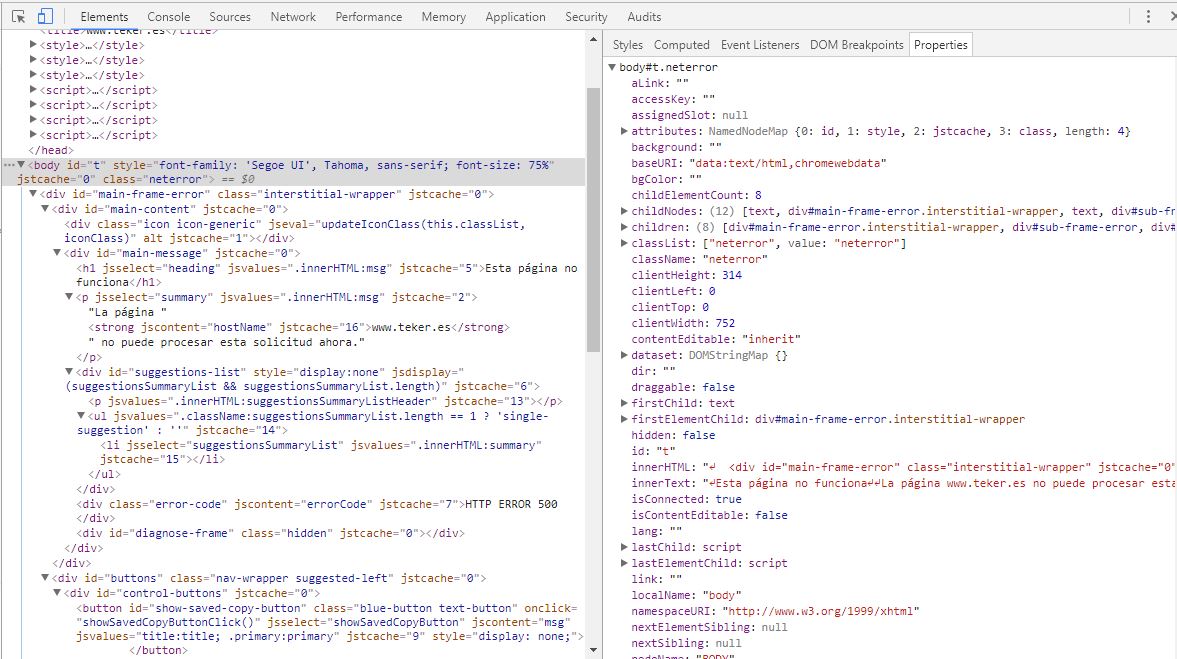This screenshot has width=1177, height=659.
Task: Collapse the control-buttons div node
Action: coord(57,593)
